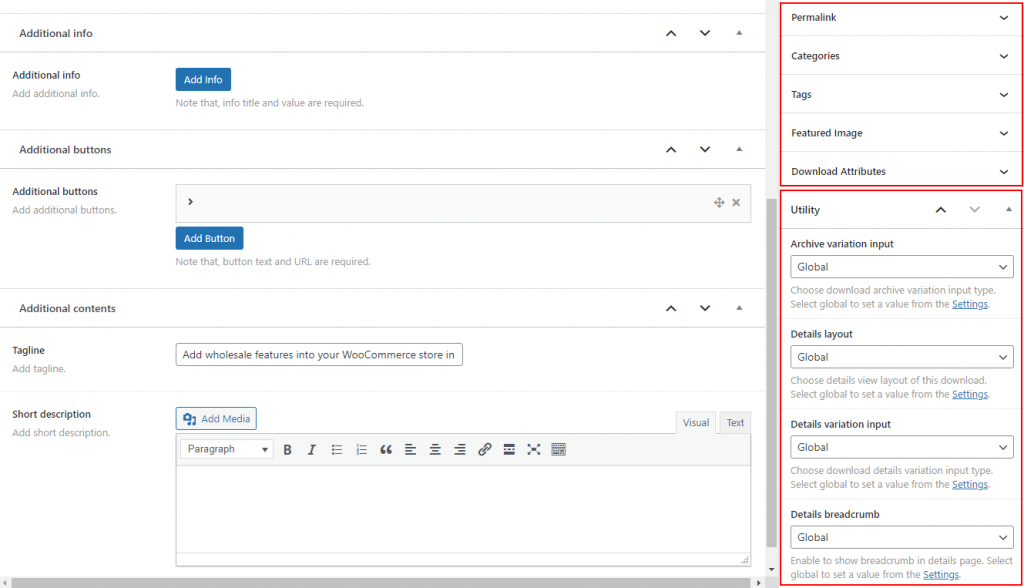
Task: Click inside the short description text area
Action: 463,509
